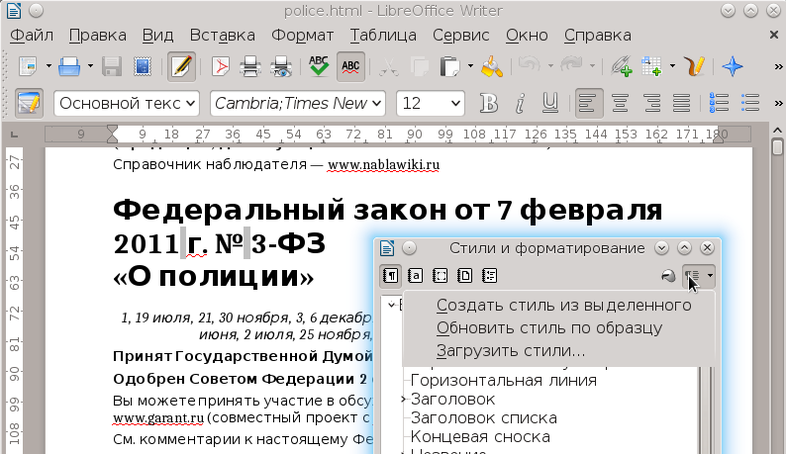The width and height of the screenshot is (786, 454).
Task: Open the www.garant.ru link
Action: click(158, 417)
